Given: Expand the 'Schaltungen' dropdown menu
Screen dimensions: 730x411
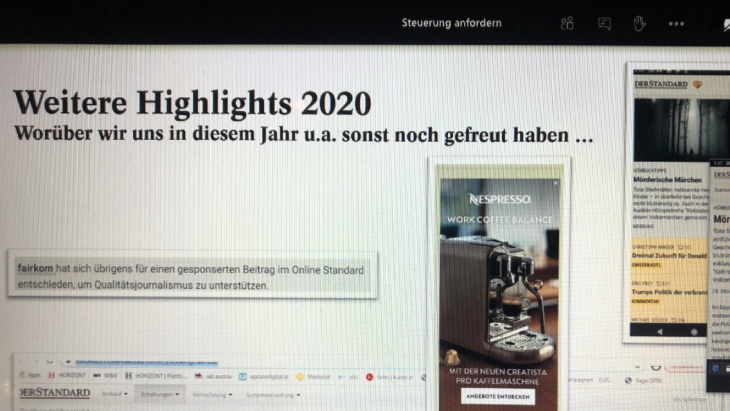Looking at the screenshot, I should (162, 394).
